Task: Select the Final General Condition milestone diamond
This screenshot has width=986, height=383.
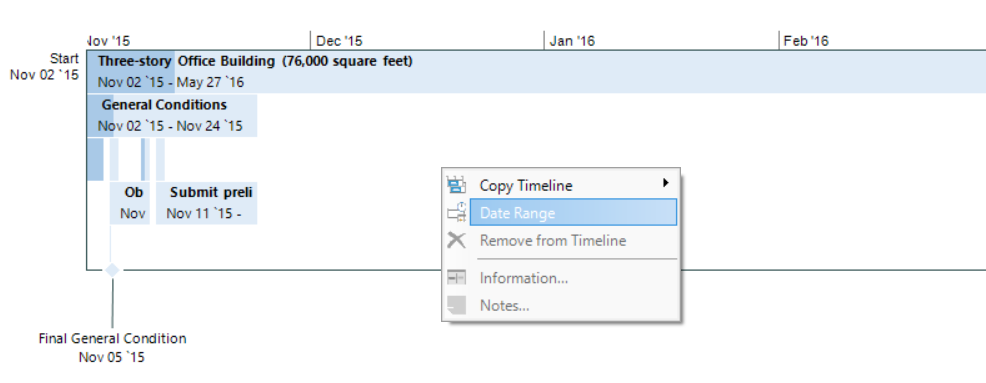Action: [112, 270]
